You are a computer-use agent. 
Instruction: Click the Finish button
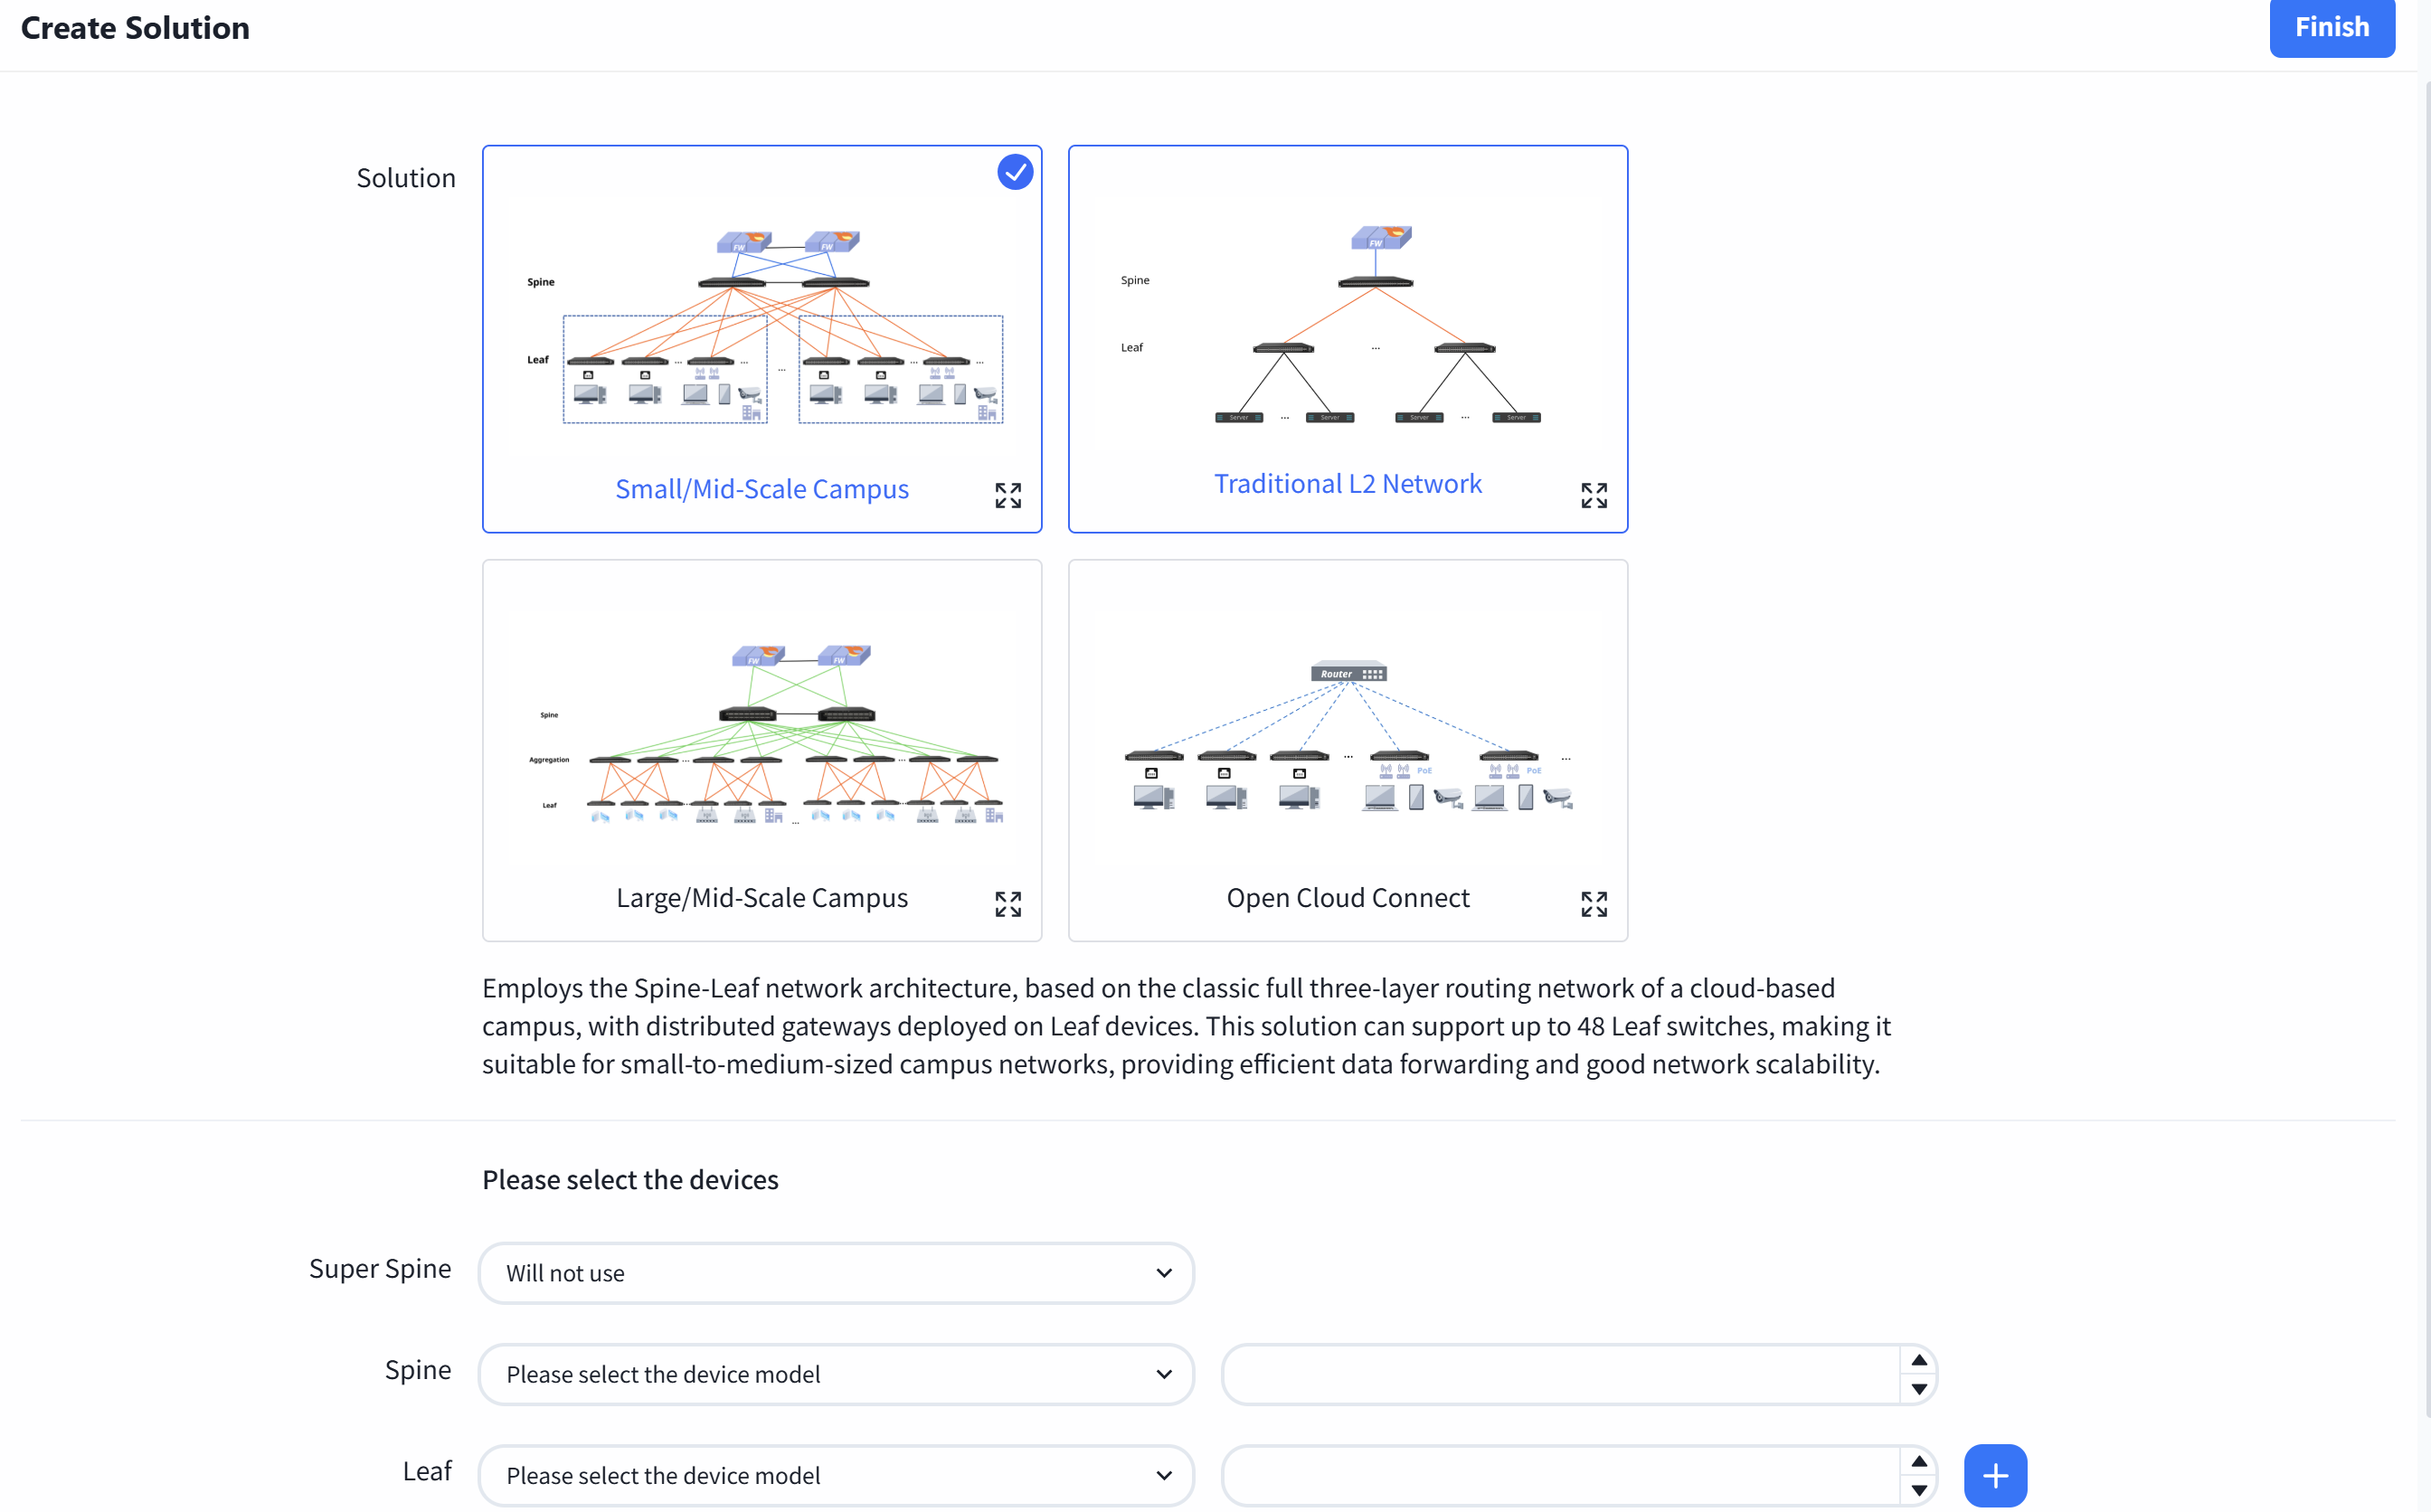point(2332,27)
